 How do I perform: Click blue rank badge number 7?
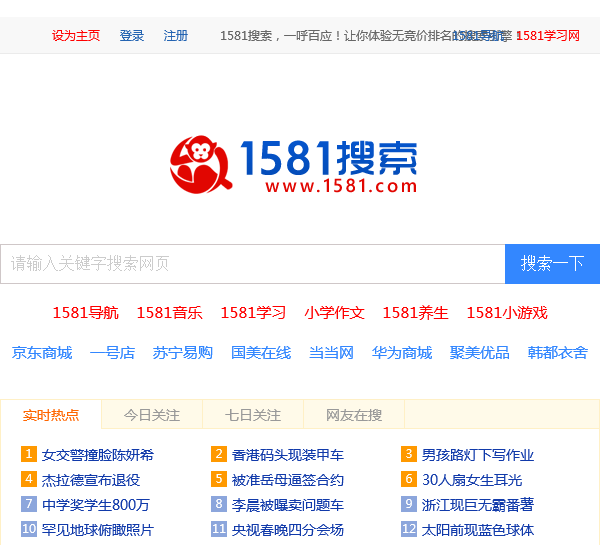29,504
